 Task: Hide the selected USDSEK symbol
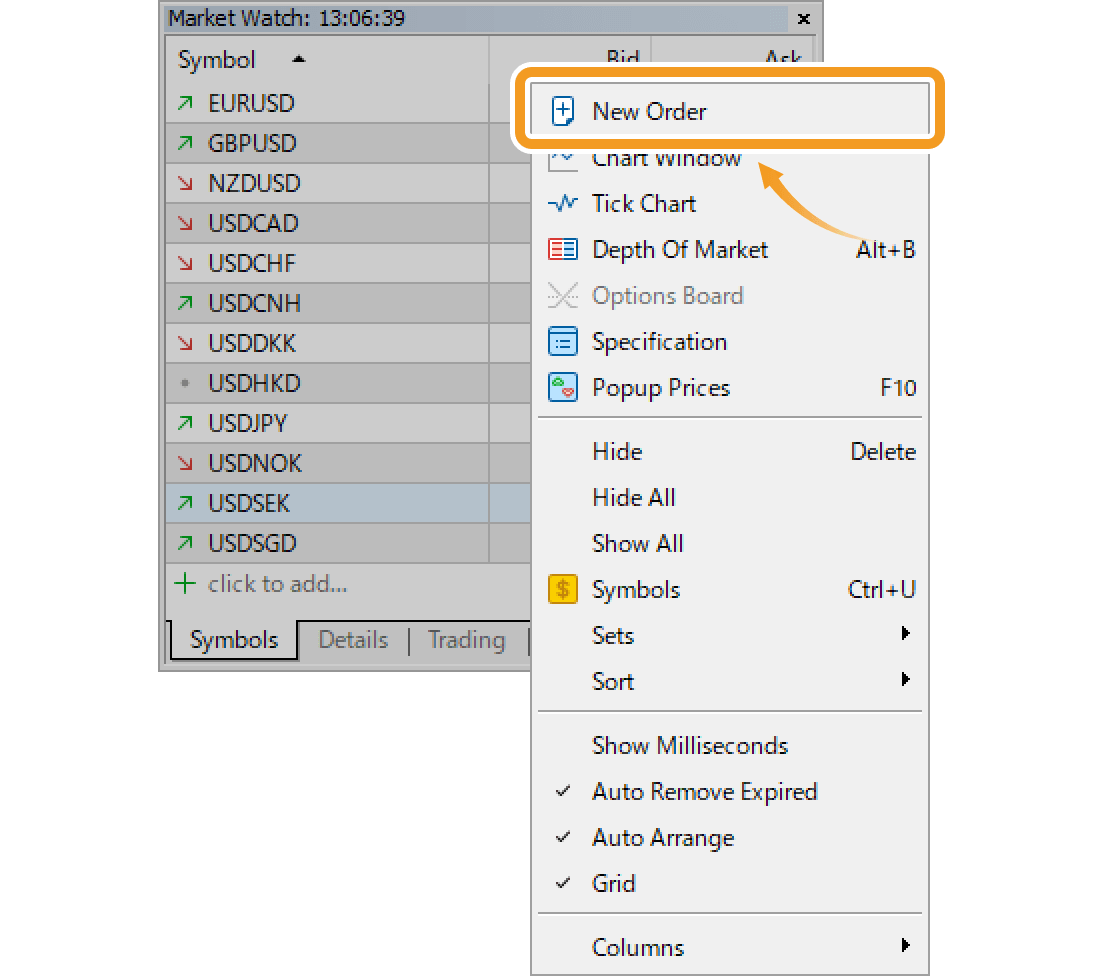(x=616, y=451)
